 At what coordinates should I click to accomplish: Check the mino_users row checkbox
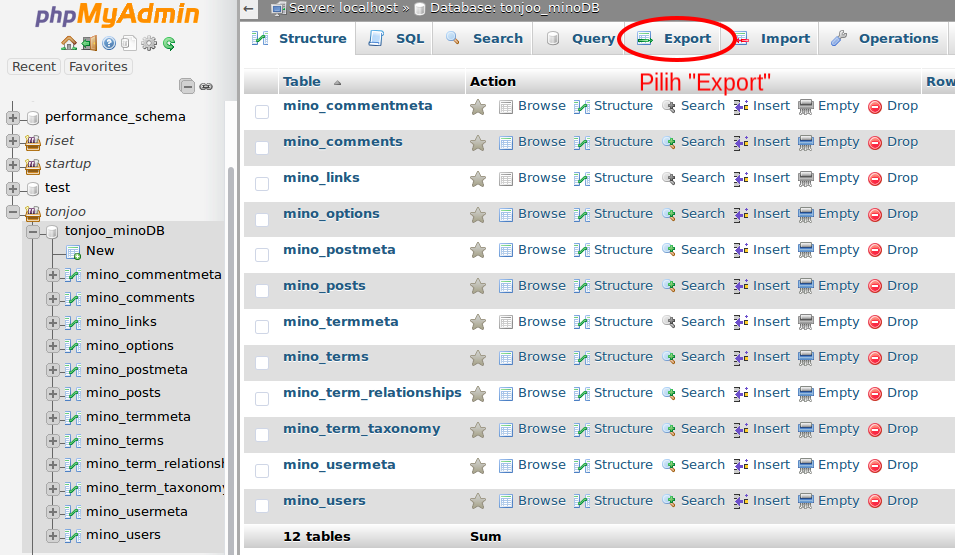coord(262,506)
